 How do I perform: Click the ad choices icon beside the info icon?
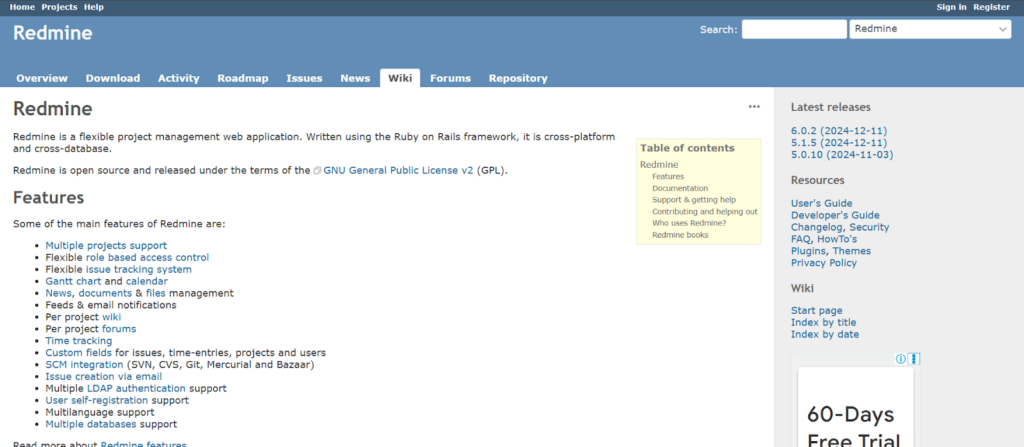(914, 359)
